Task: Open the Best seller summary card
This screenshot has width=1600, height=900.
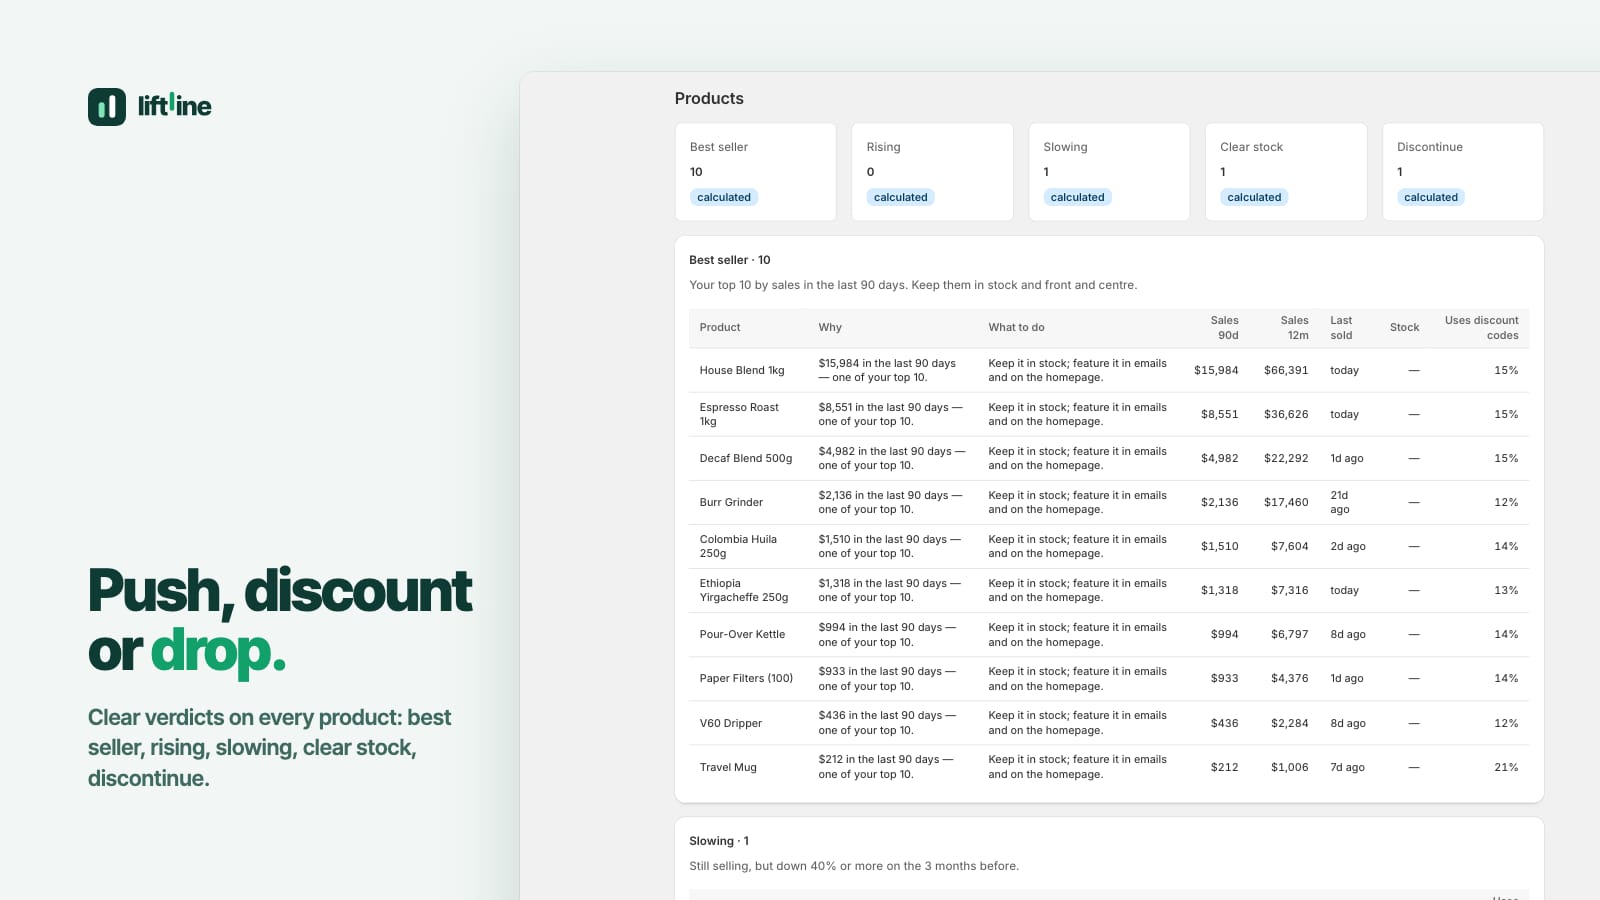Action: point(755,172)
